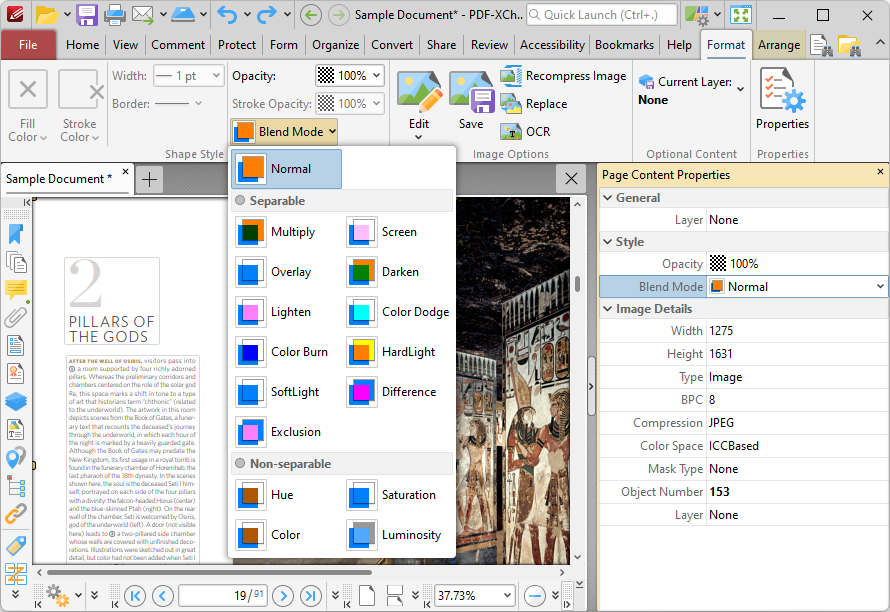Open Blend Mode dropdown in properties pane
Image resolution: width=890 pixels, height=612 pixels.
point(880,287)
